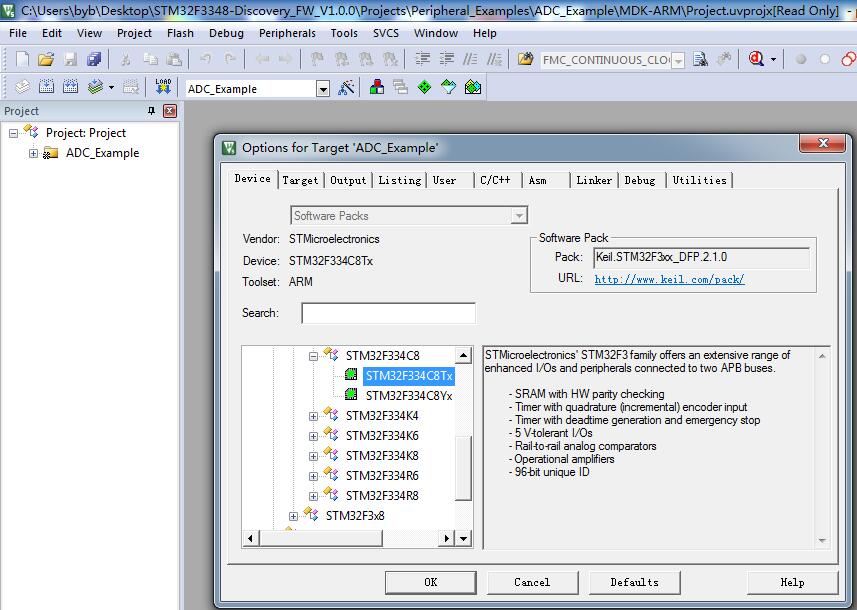Open the keil.com/pack URL link
857x610 pixels.
(x=670, y=279)
